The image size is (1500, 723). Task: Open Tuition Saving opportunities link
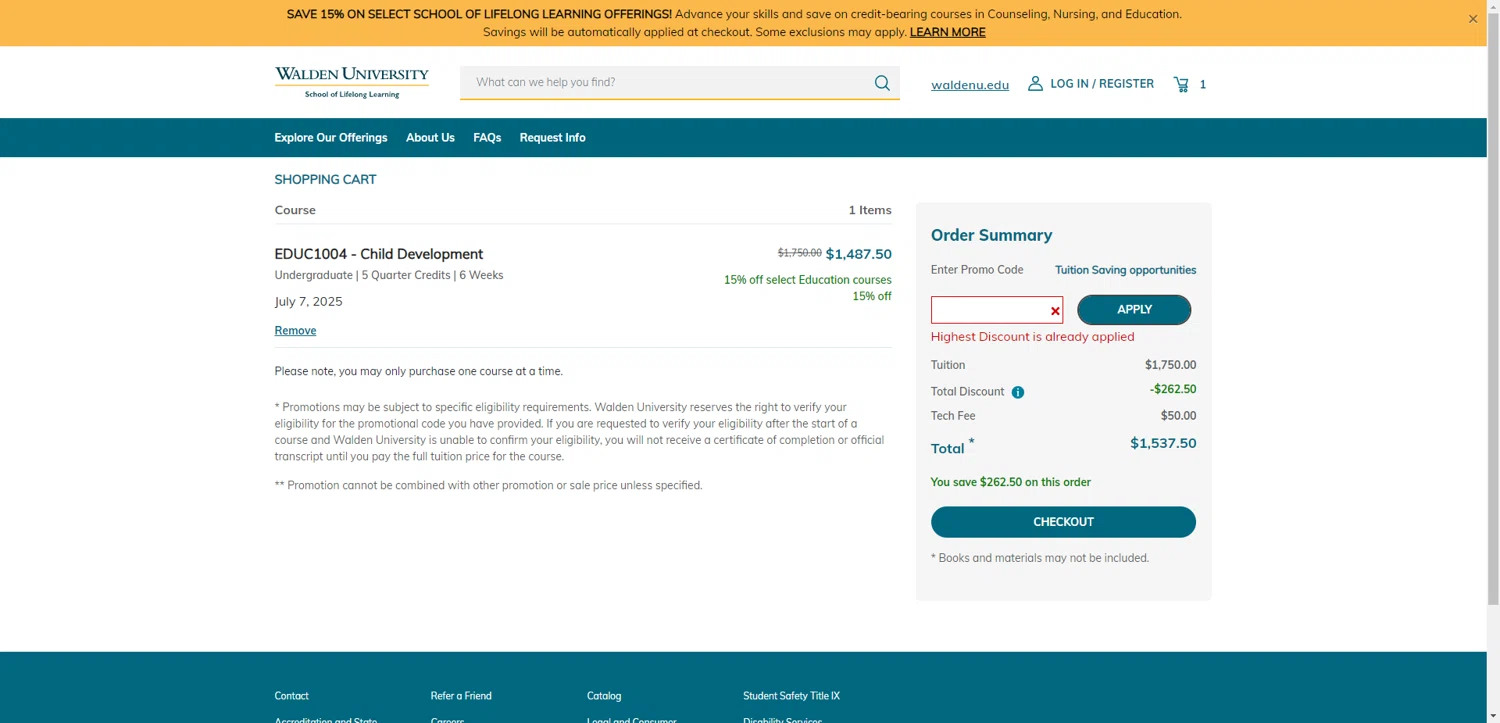point(1125,270)
